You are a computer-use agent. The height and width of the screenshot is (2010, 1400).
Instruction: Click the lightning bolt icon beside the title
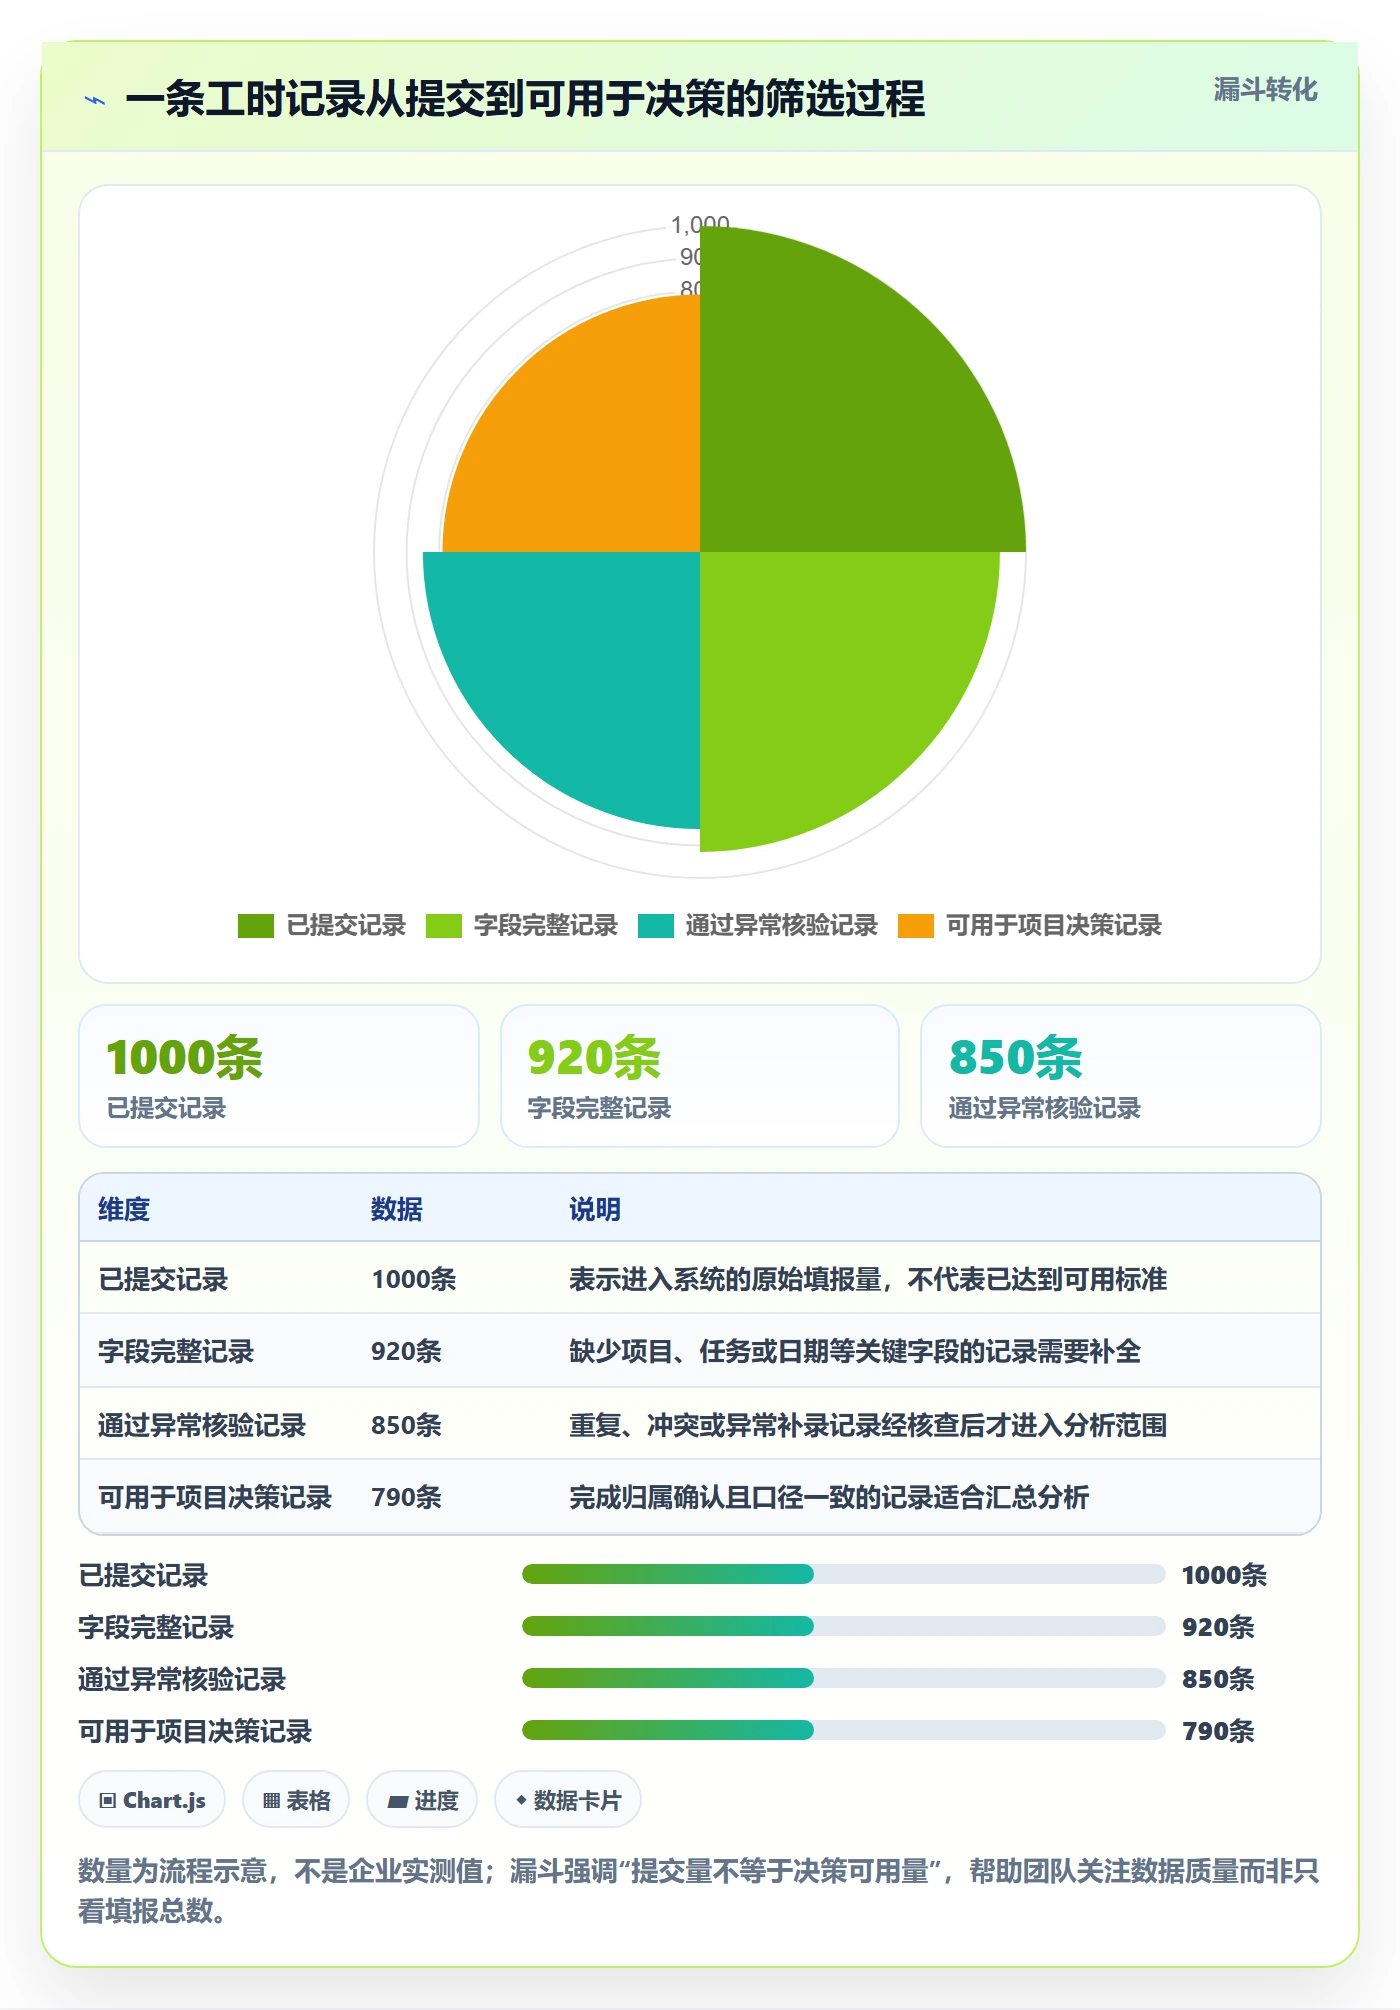point(95,100)
